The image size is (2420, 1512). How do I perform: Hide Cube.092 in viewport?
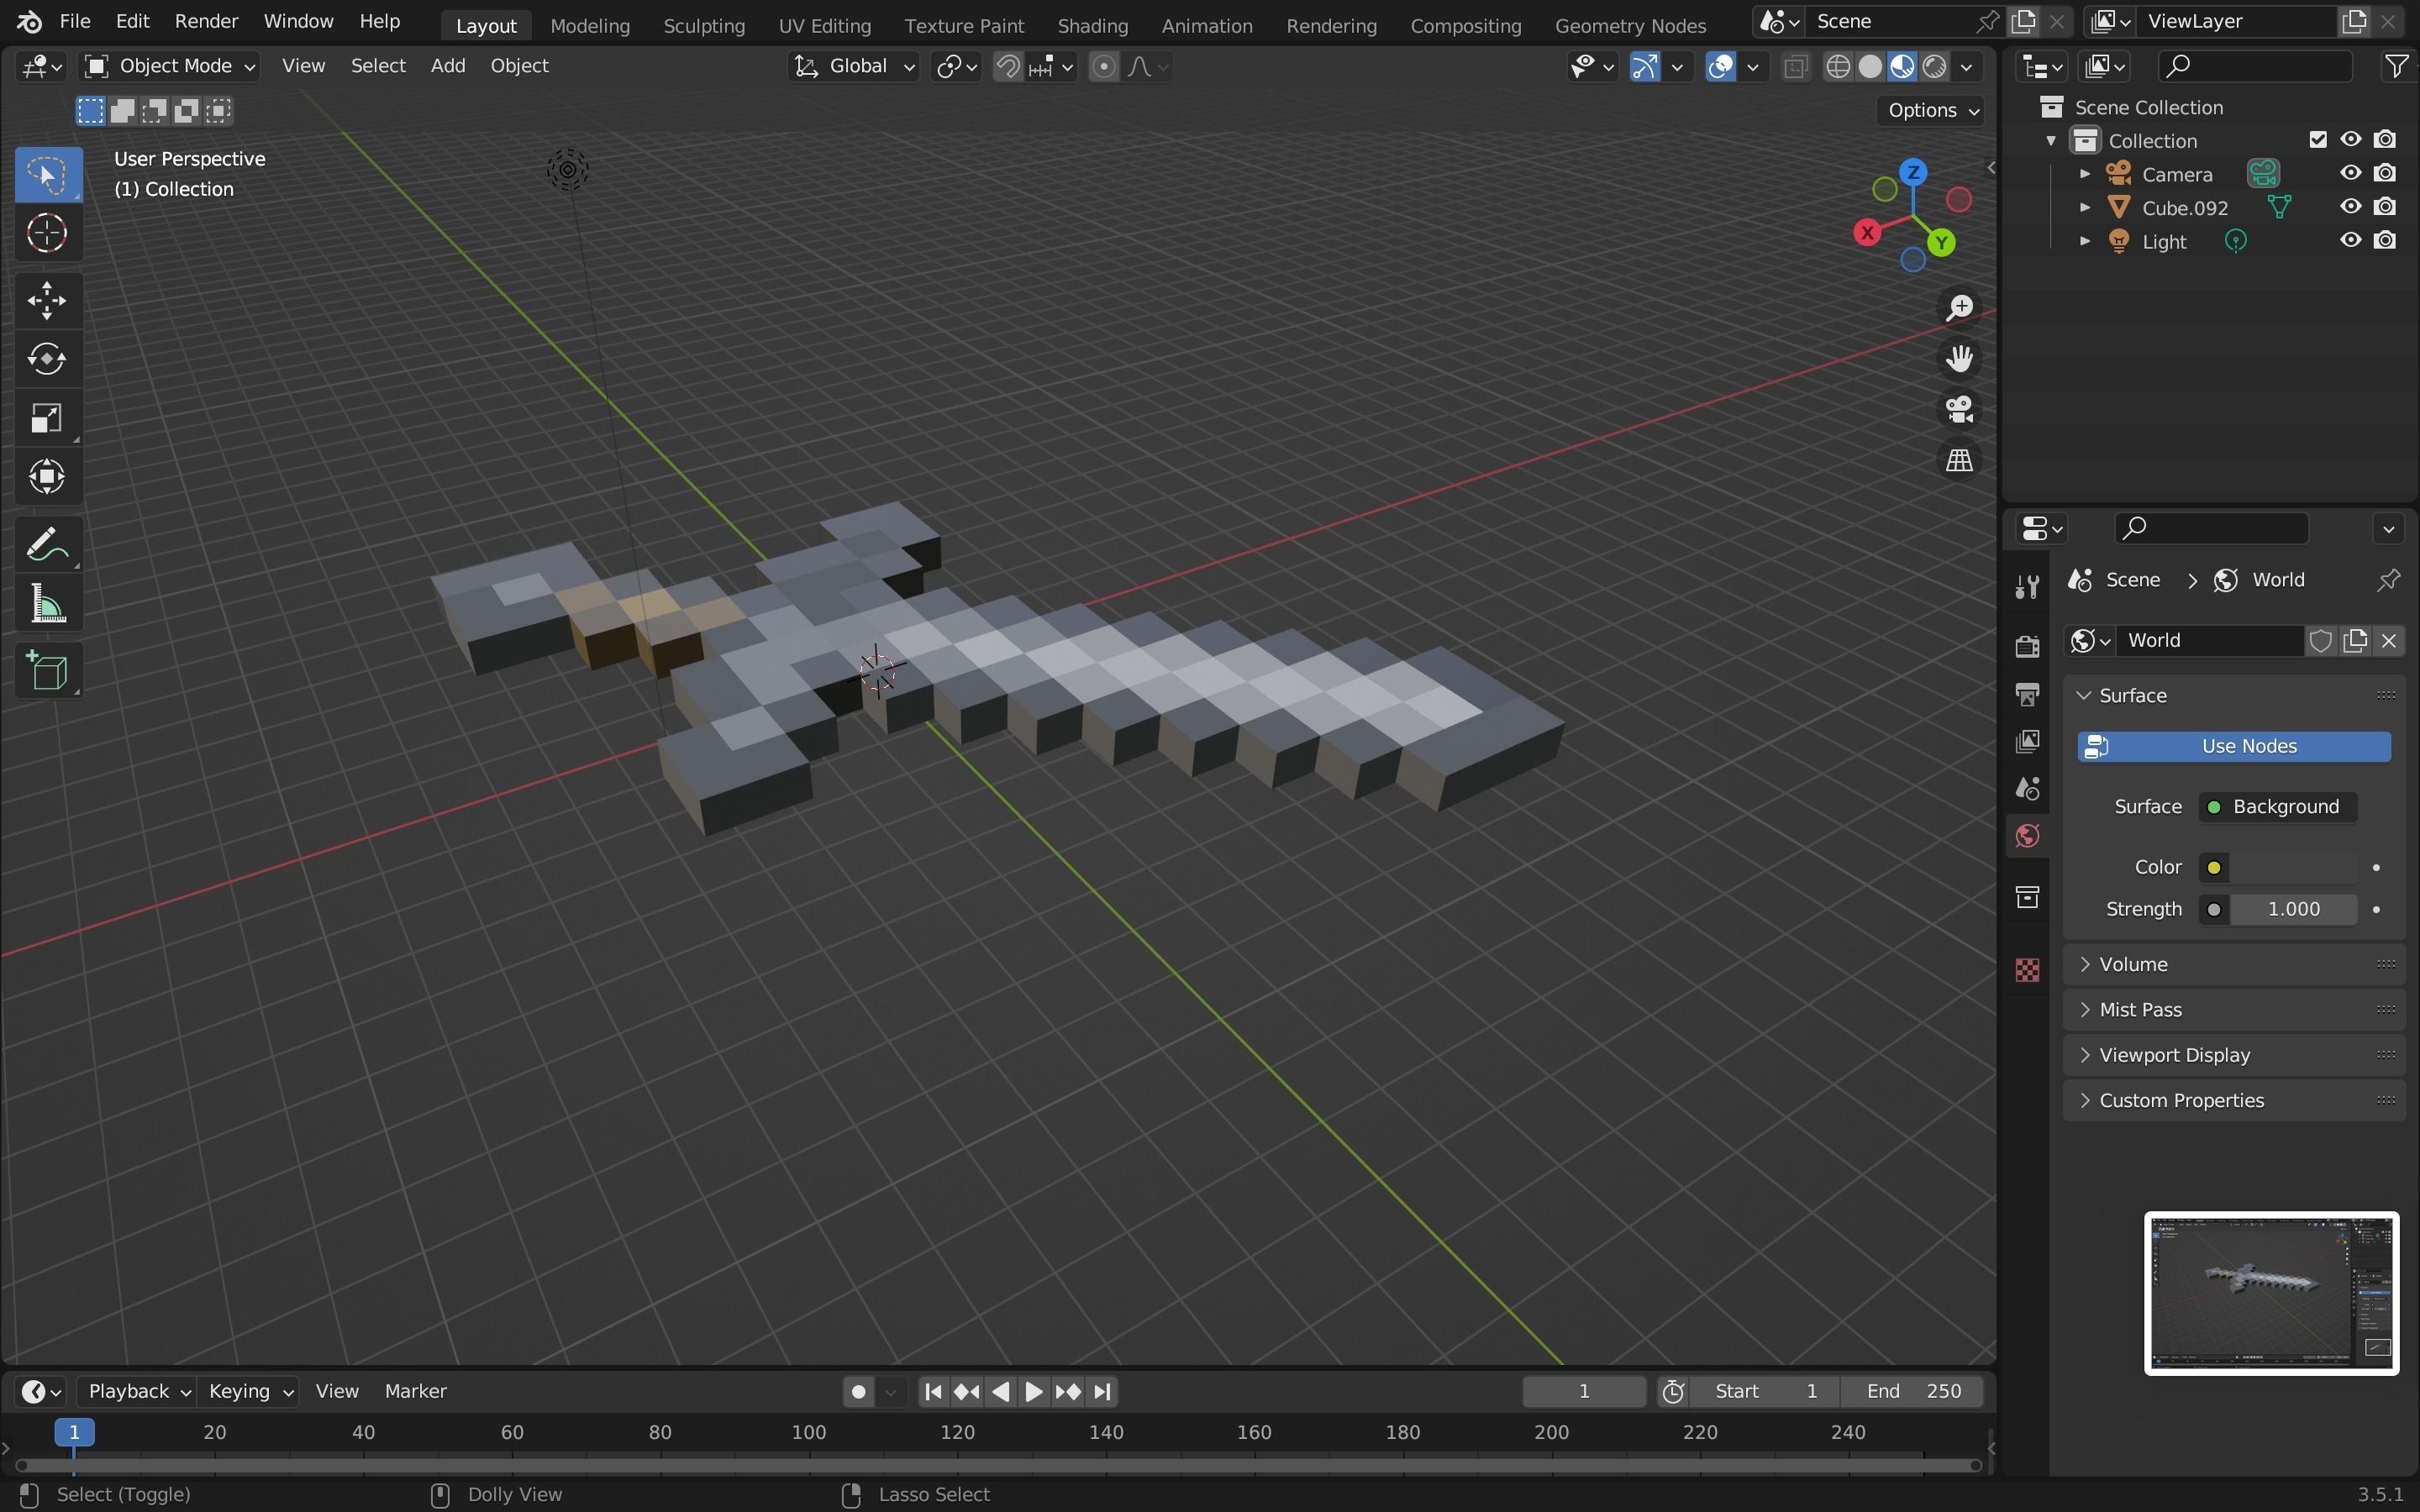2350,207
